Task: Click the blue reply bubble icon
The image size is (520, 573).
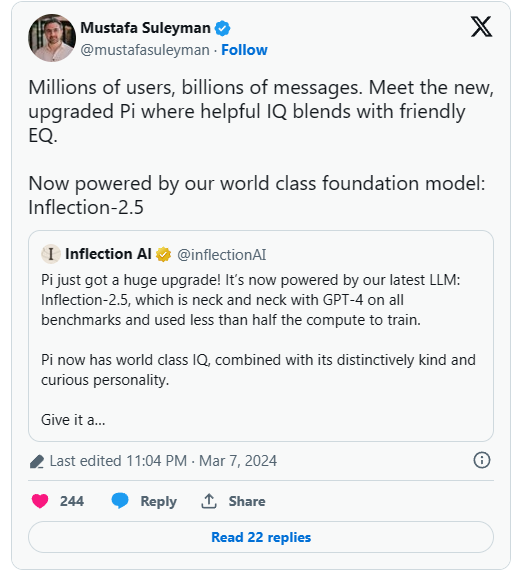Action: 120,501
